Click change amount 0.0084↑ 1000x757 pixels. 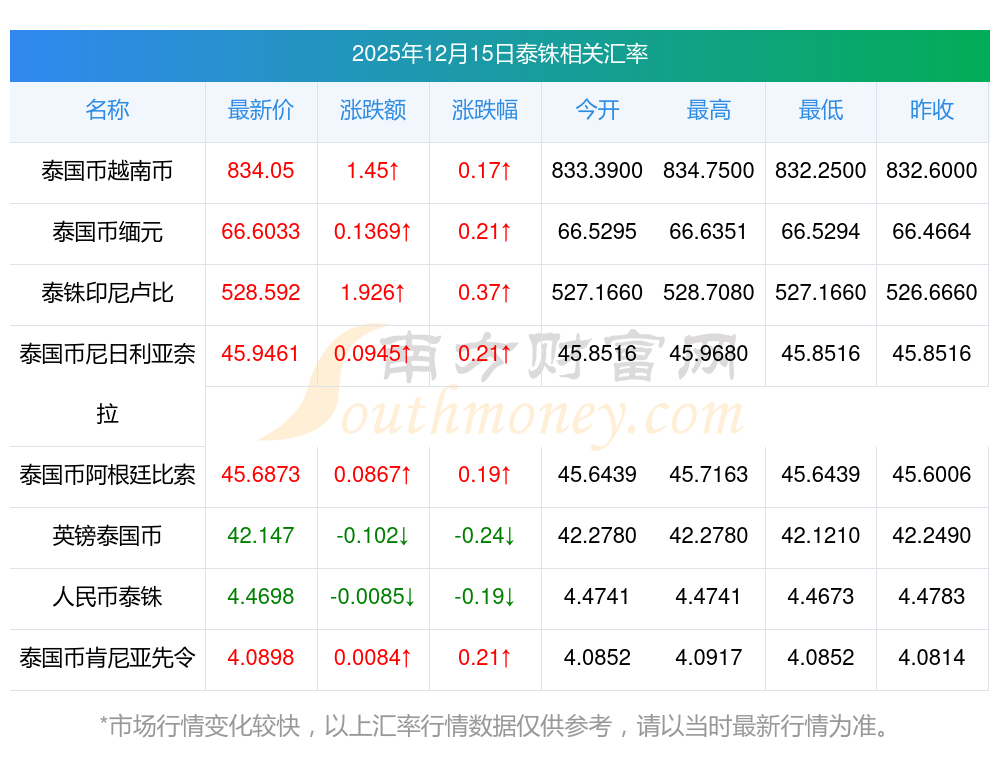click(373, 658)
